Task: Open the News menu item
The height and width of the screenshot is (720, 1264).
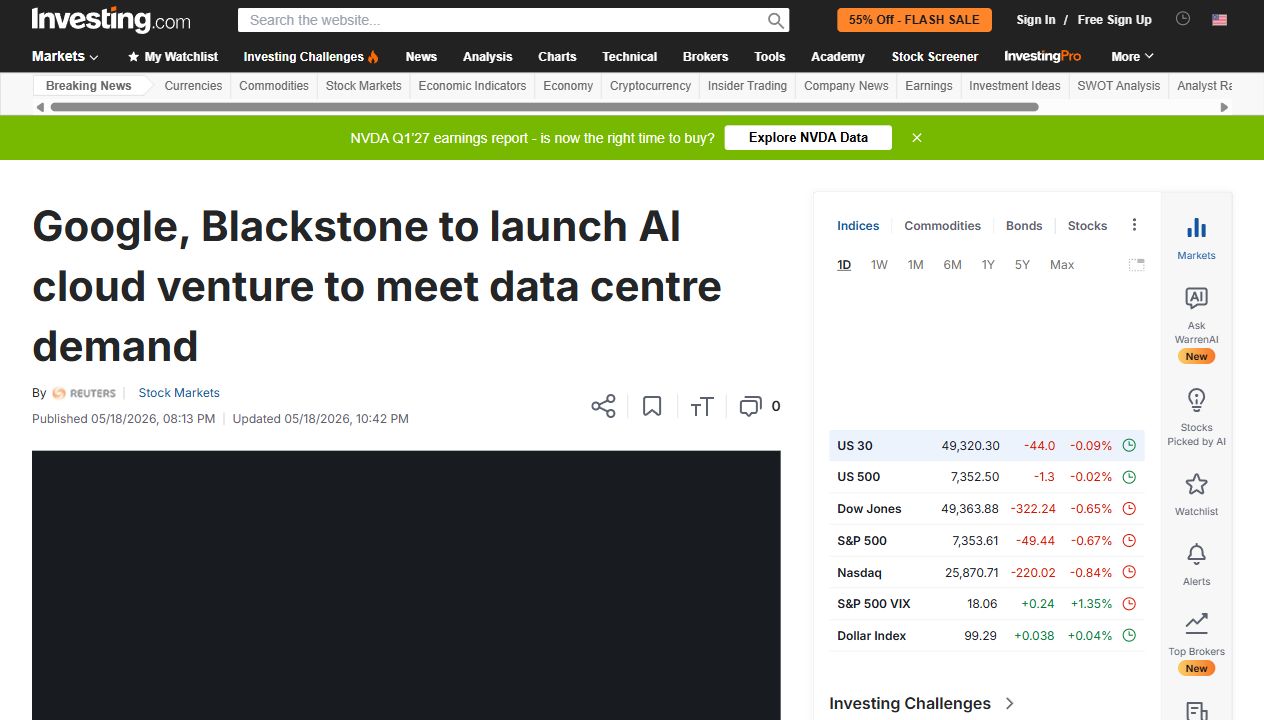Action: [x=421, y=56]
